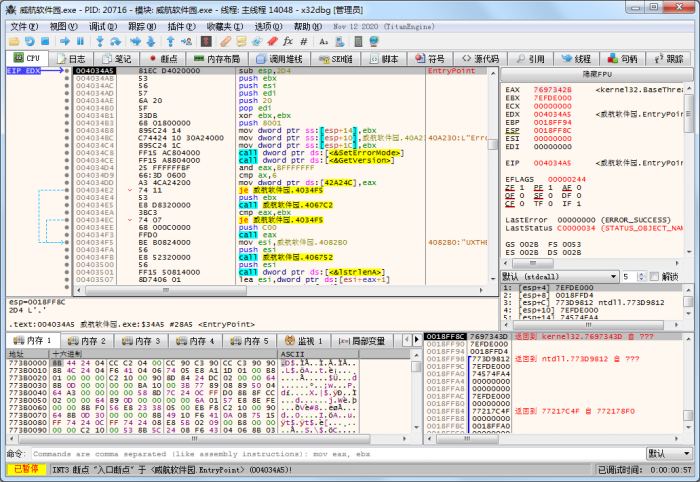Click the left arrow of dump tab strip
Image resolution: width=700 pixels, height=482 pixels.
[406, 340]
